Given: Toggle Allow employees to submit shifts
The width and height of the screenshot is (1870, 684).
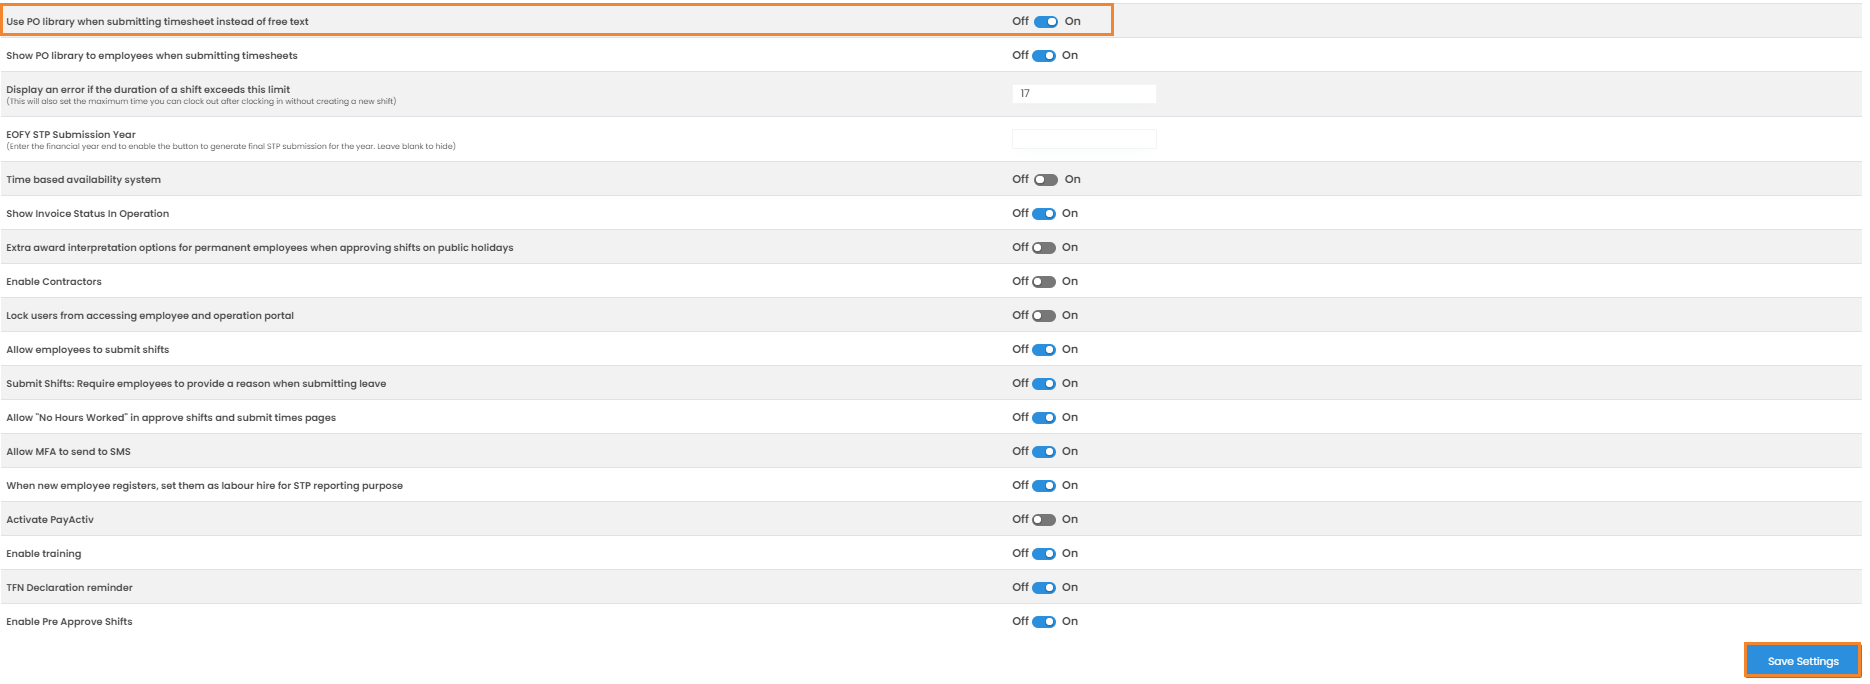Looking at the screenshot, I should pos(1044,350).
